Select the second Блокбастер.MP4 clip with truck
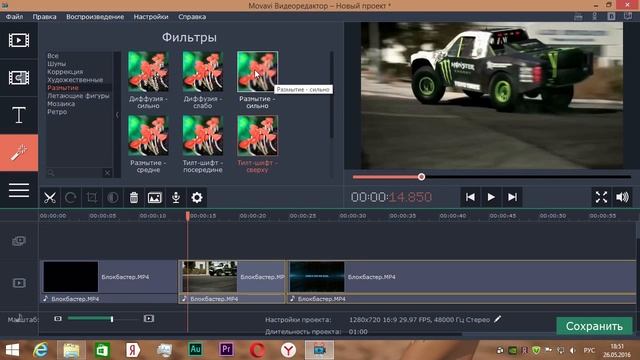Image resolution: width=640 pixels, height=360 pixels. pyautogui.click(x=232, y=277)
